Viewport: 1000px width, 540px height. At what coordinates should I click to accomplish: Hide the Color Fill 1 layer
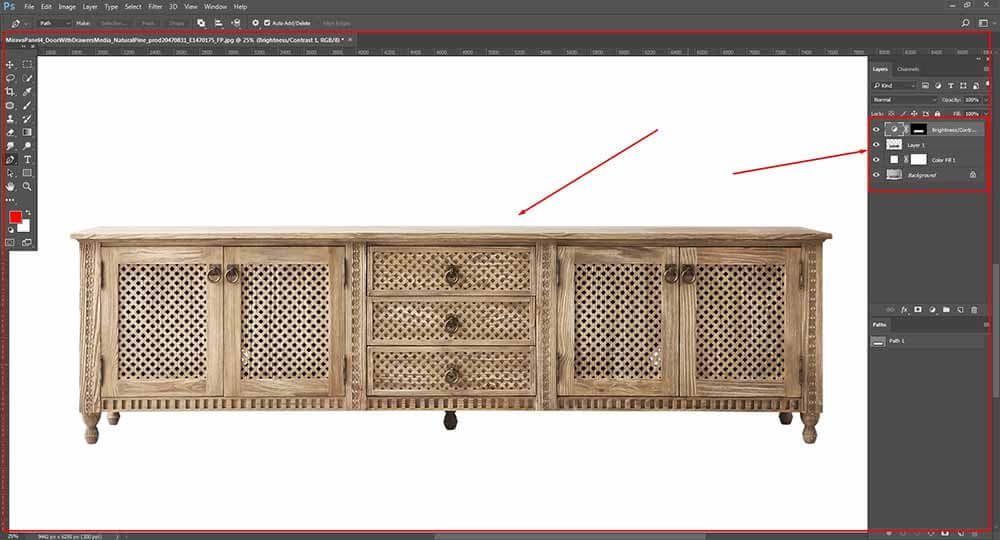(876, 160)
